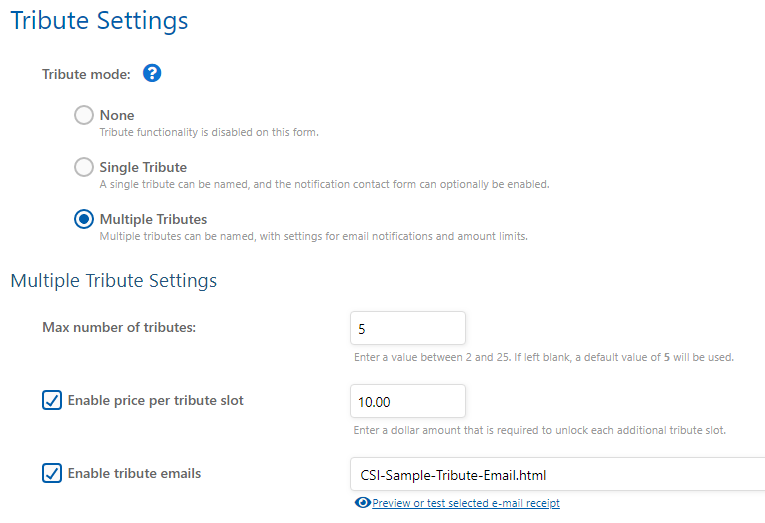The image size is (765, 523).
Task: Click the blue Tribute mode help icon
Action: pos(152,73)
